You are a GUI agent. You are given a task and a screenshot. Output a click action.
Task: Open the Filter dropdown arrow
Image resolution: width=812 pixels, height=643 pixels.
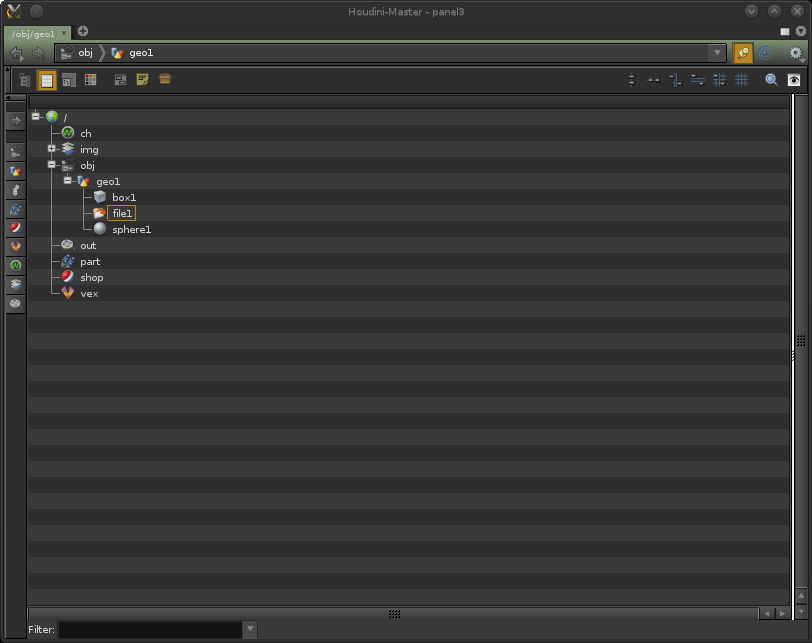coord(250,630)
